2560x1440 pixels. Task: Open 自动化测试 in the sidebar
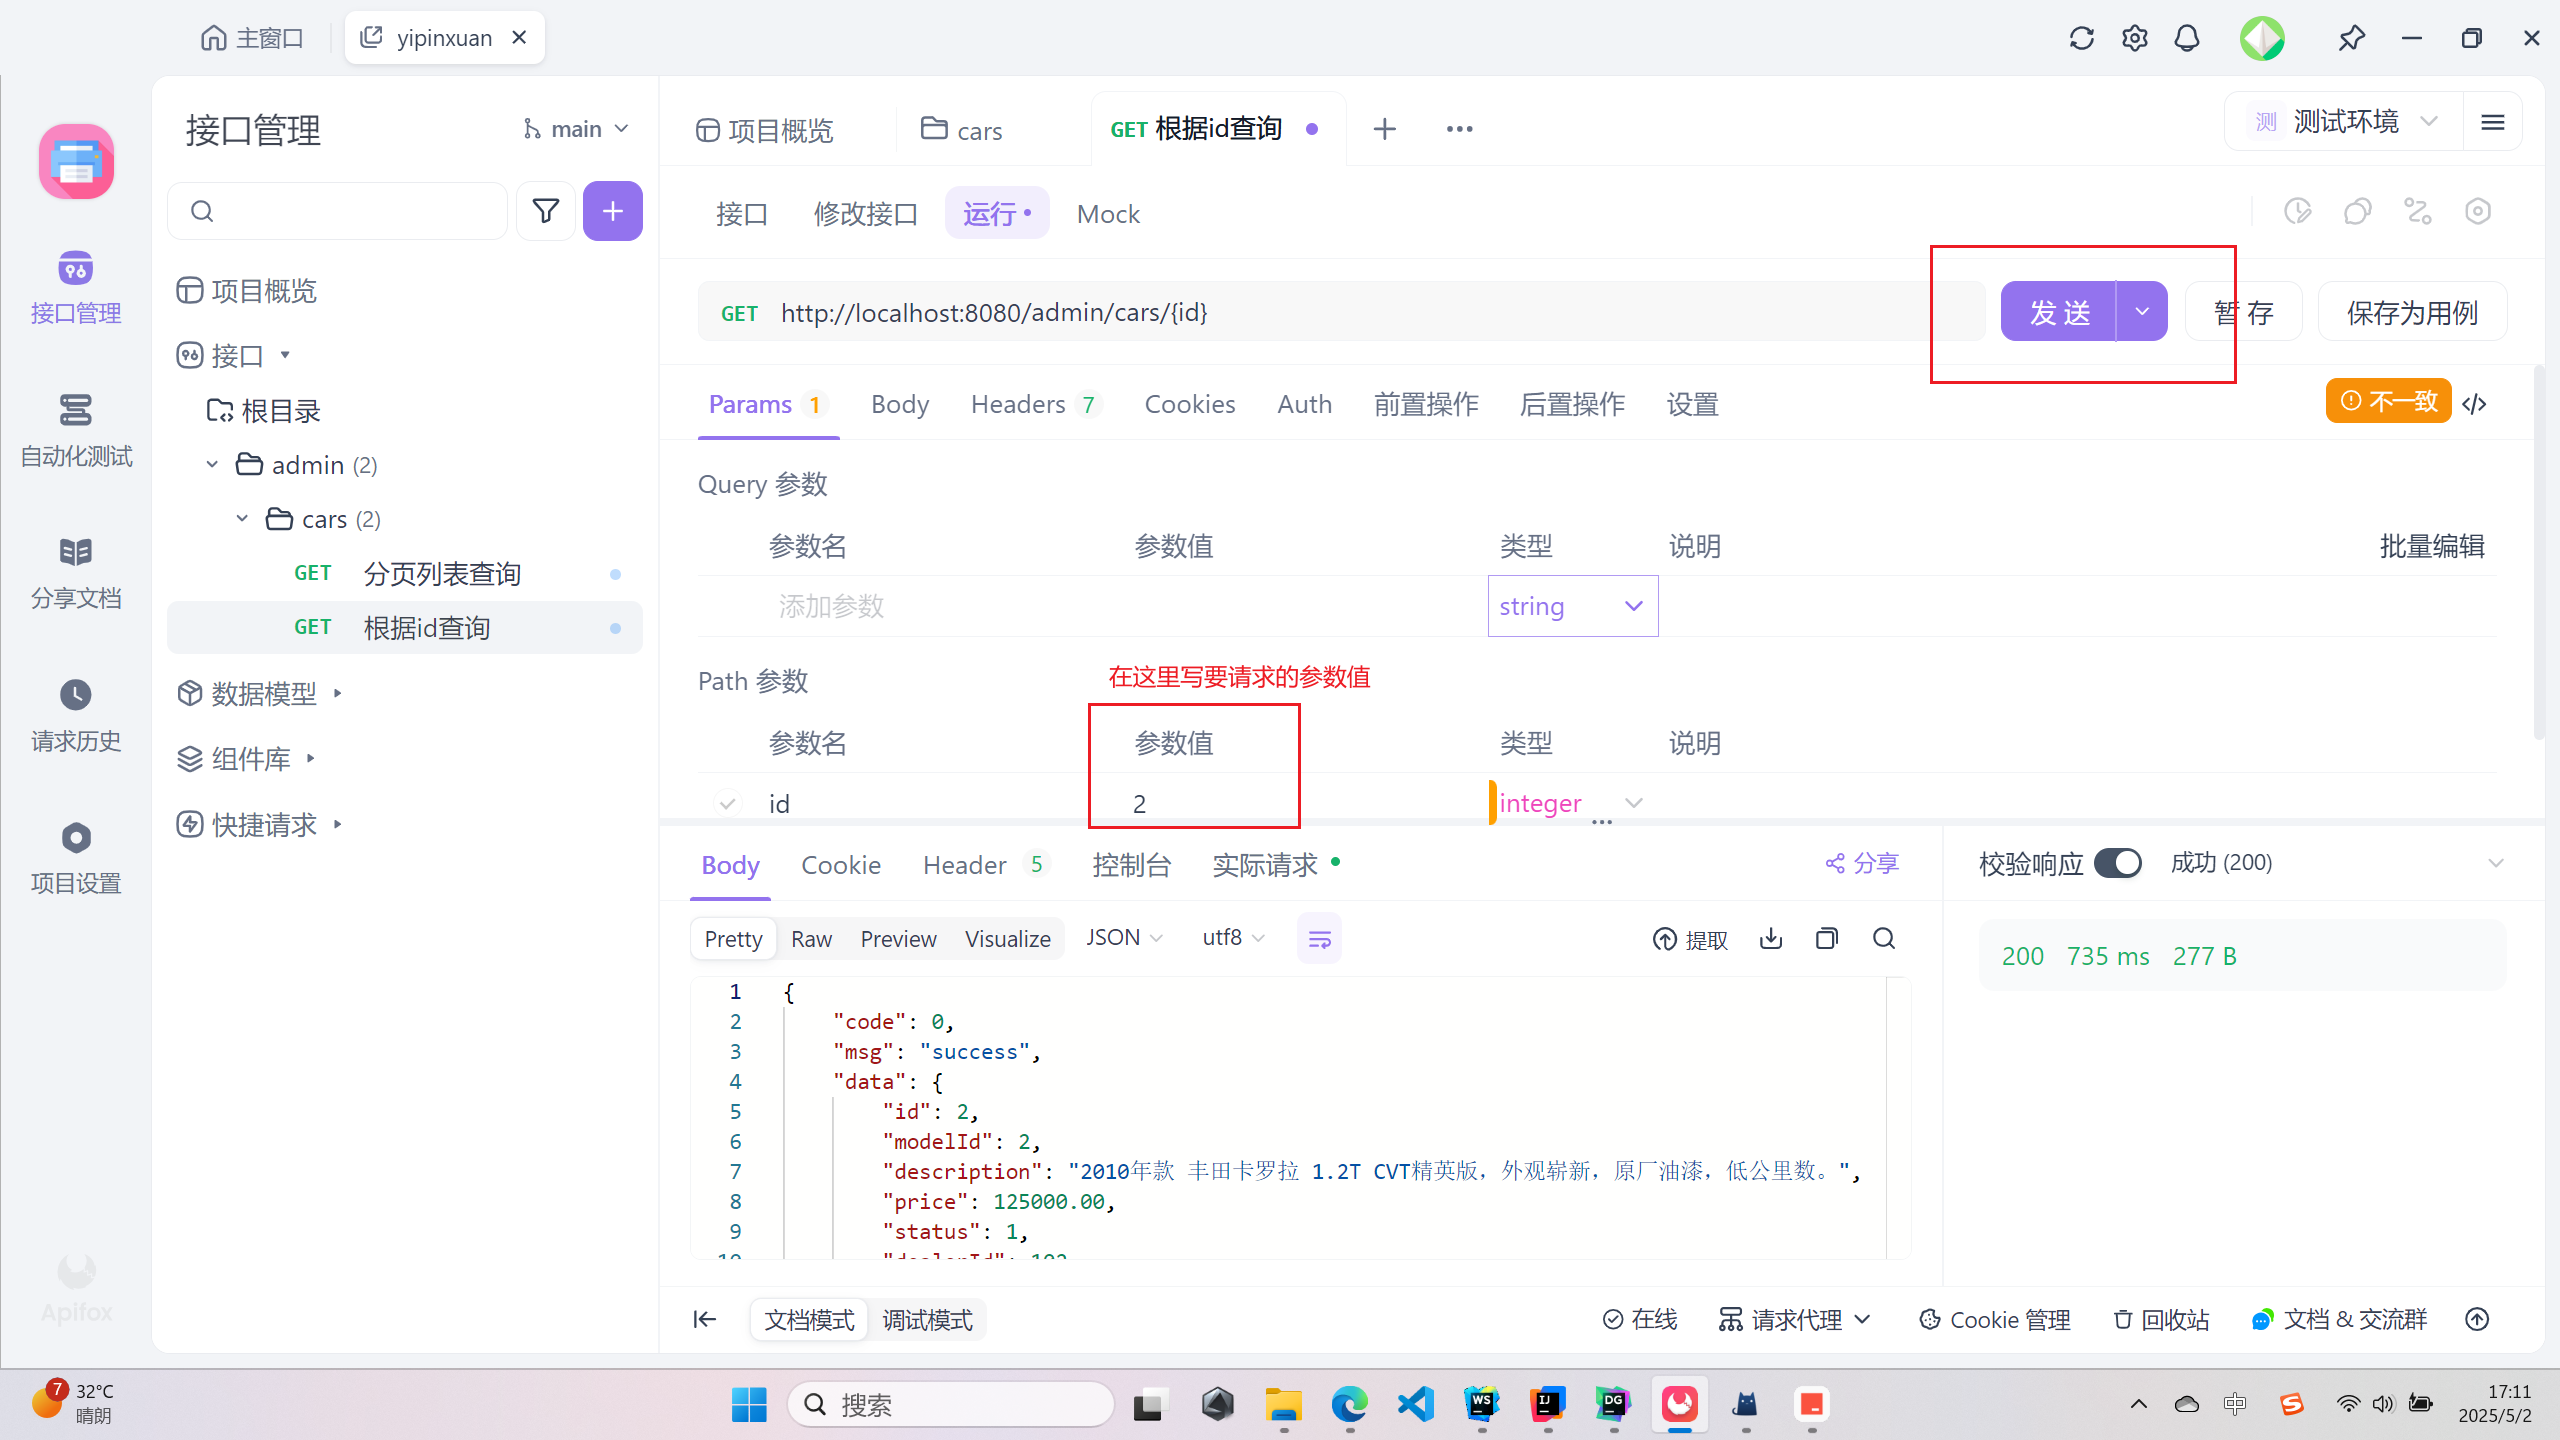coord(76,430)
